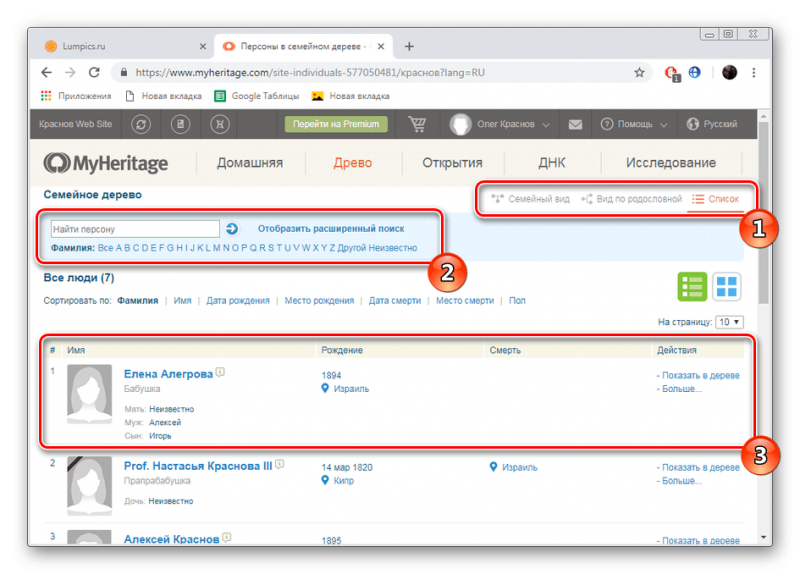Switch to Вид по родословной view
Screen dimensions: 800x574
[631, 199]
